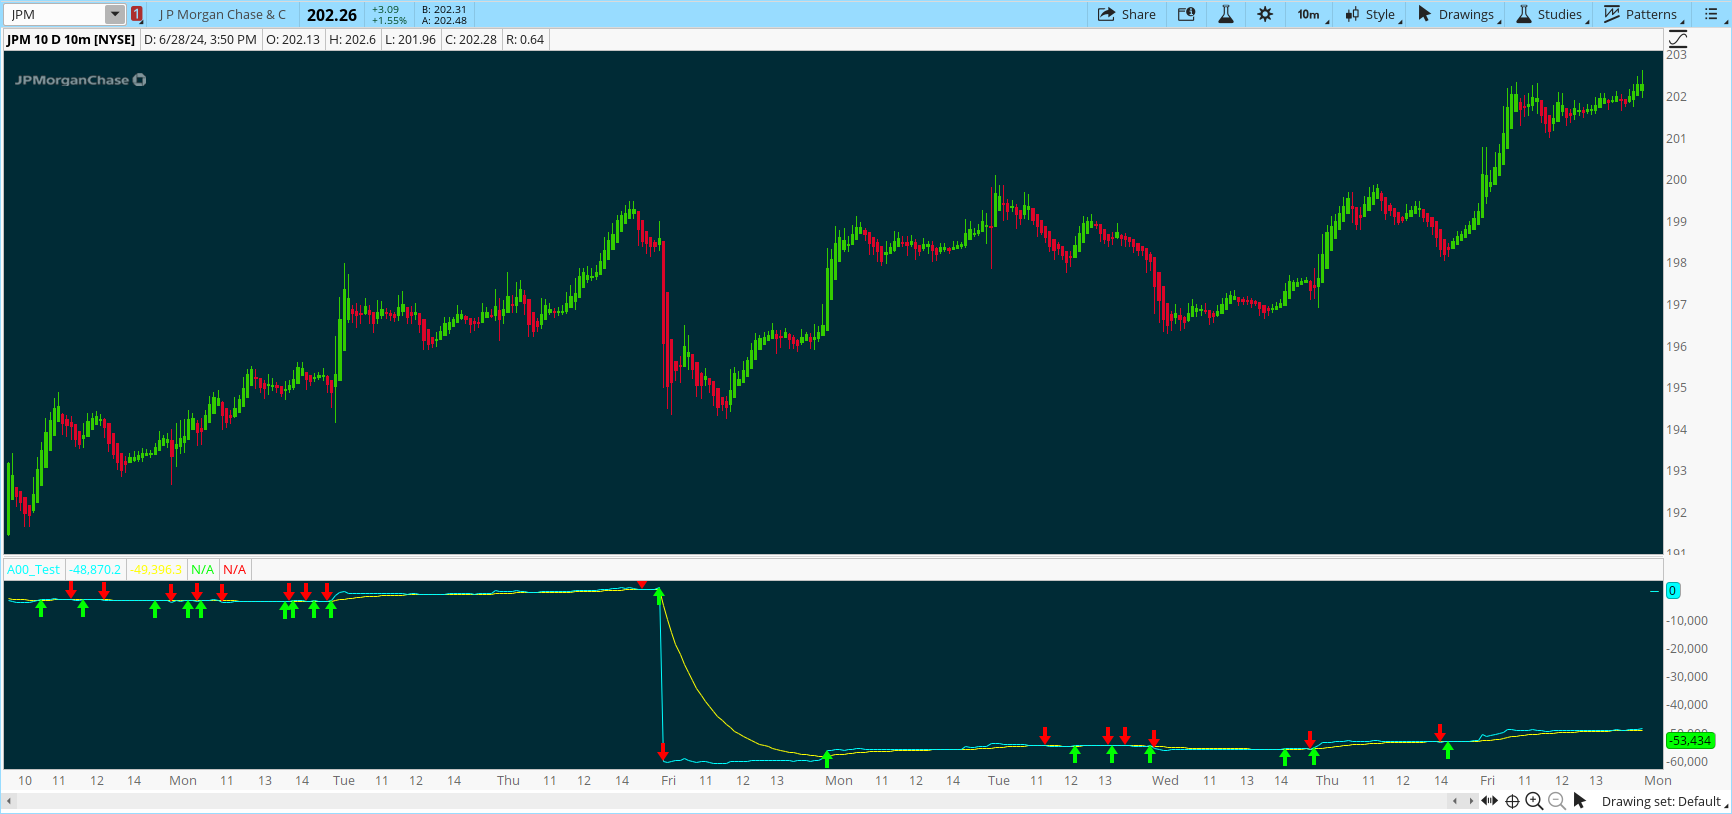
Task: Click the 200 price axis label
Action: coord(1676,180)
